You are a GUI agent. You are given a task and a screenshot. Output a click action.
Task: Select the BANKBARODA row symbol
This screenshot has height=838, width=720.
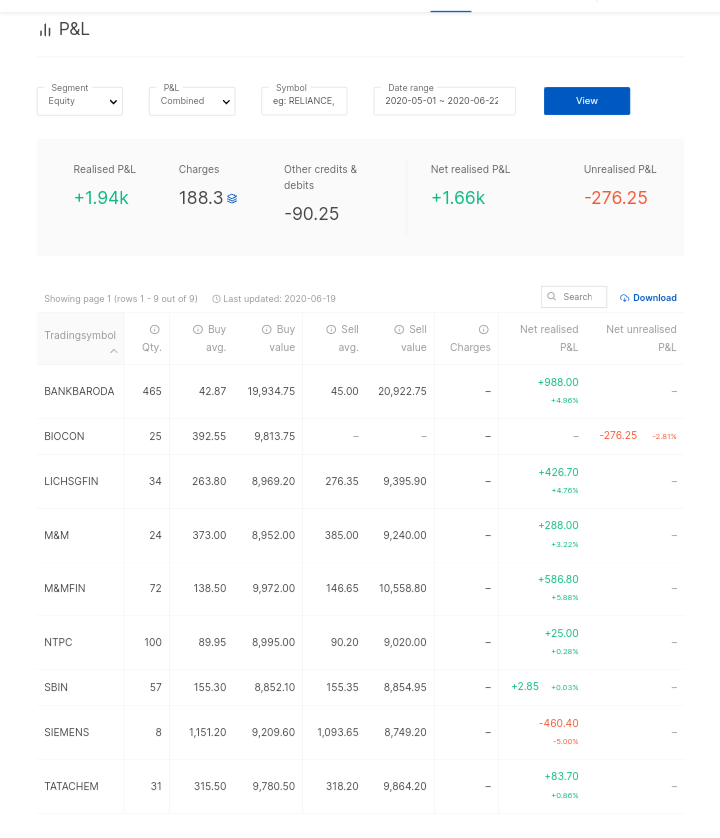point(79,391)
